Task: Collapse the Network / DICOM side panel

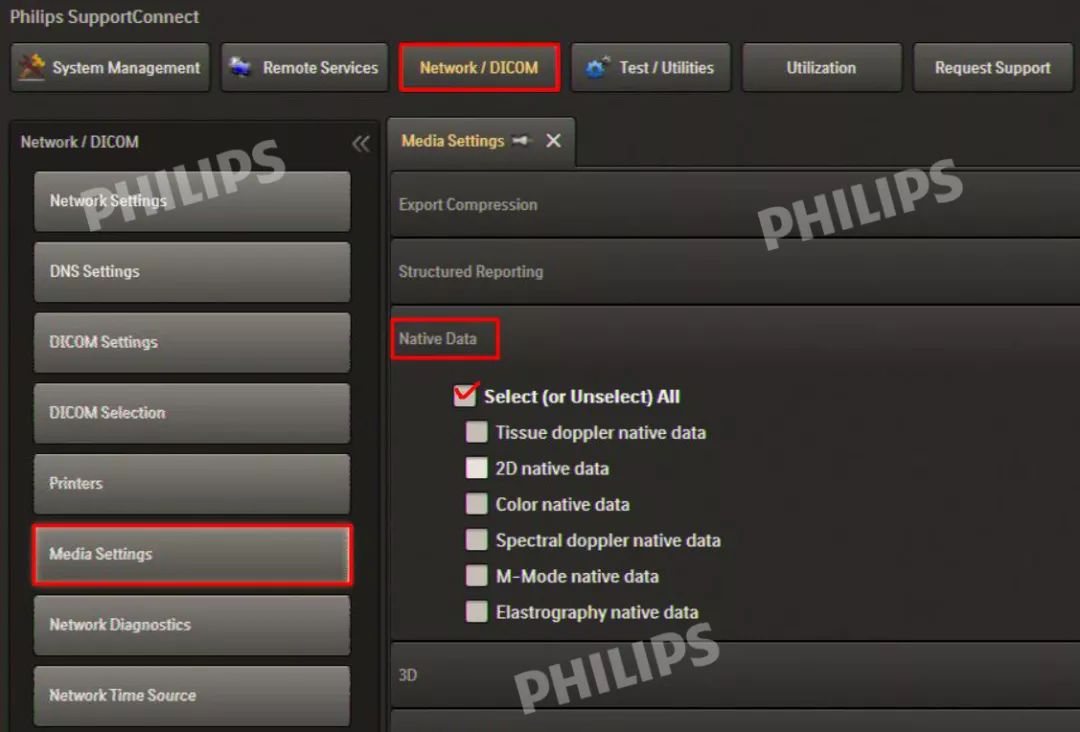Action: (360, 143)
